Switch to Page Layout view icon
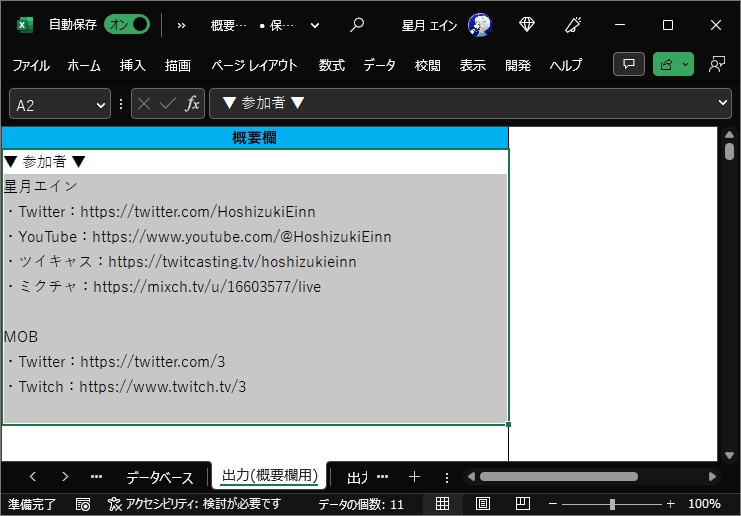Viewport: 741px width, 516px height. pyautogui.click(x=483, y=504)
